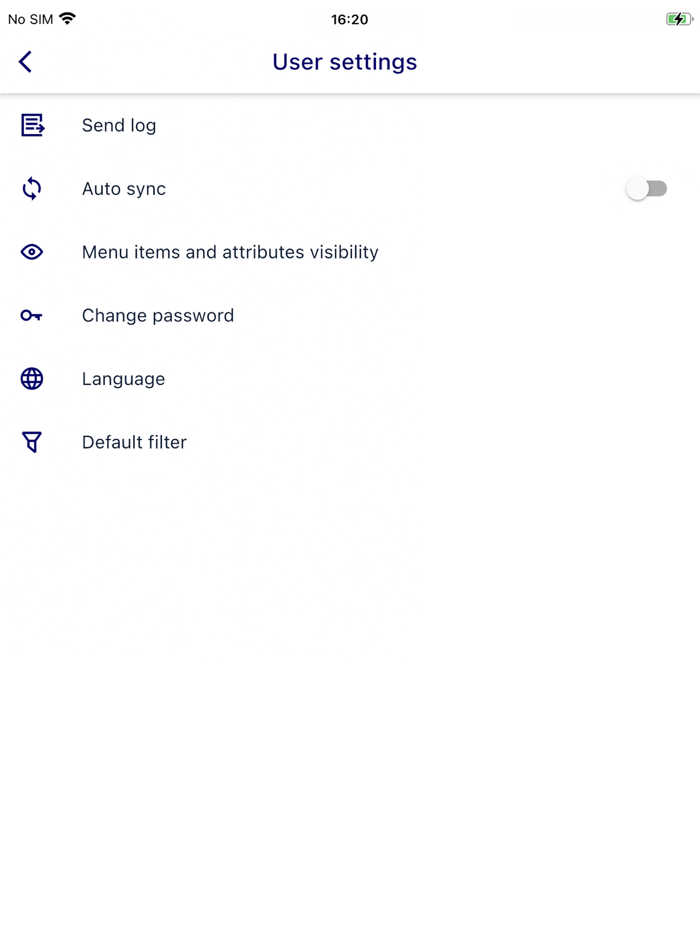
Task: Expand the Default filter settings
Action: (x=134, y=442)
